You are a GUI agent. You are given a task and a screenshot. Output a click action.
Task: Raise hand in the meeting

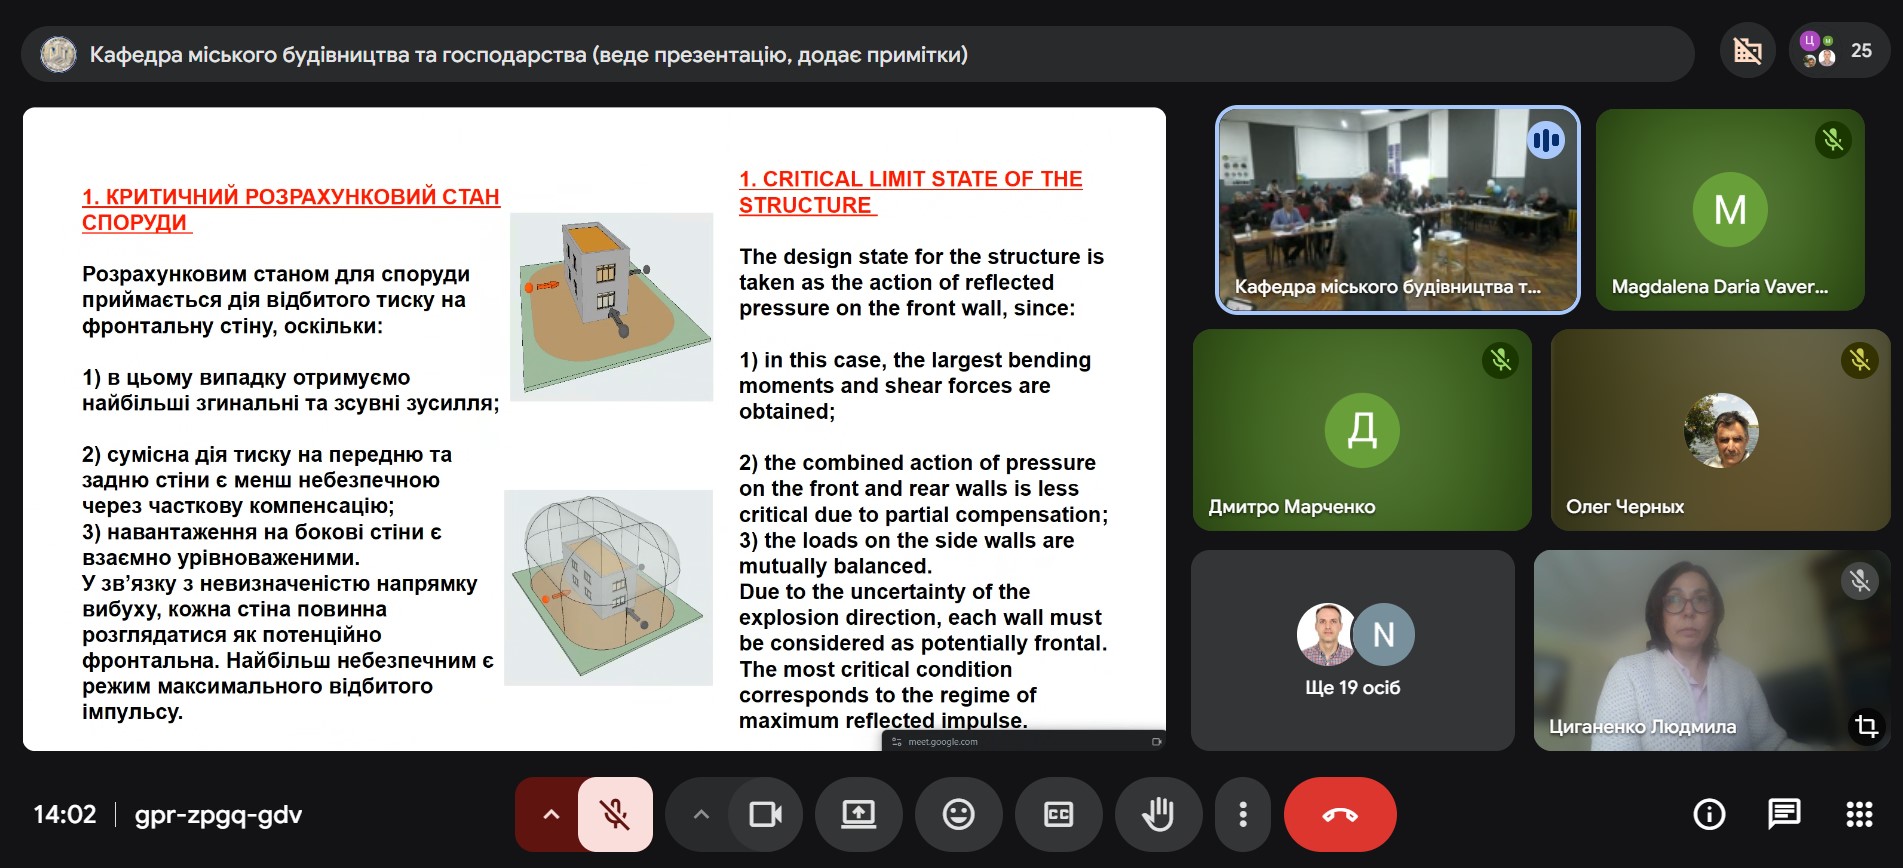[x=1158, y=815]
